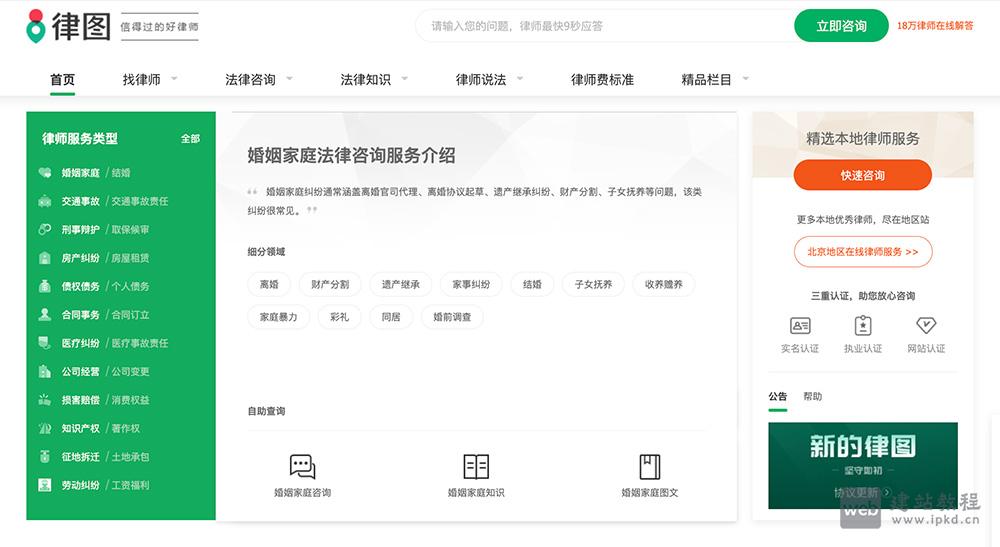Select the 子女抚养 tag
This screenshot has width=1000, height=547.
(x=593, y=284)
